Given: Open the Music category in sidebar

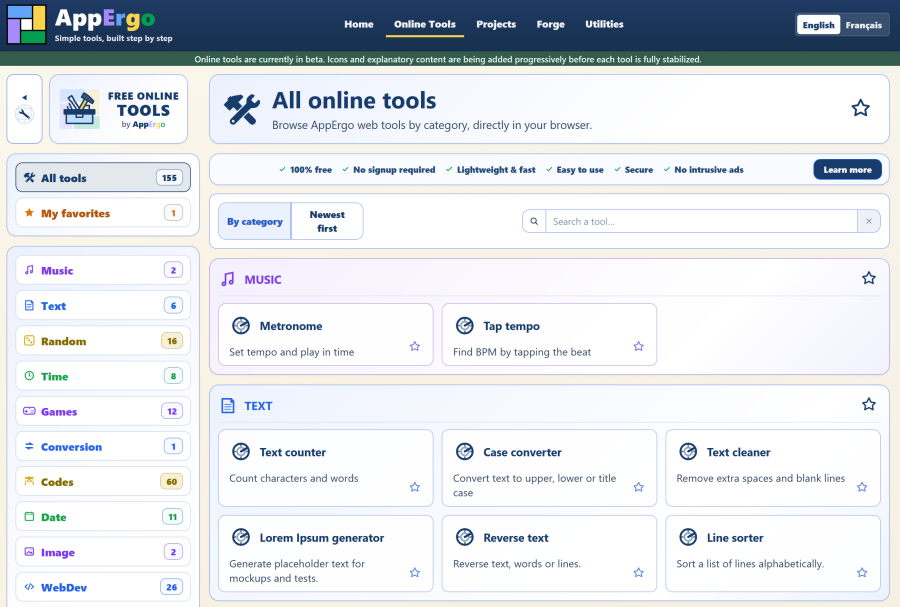Looking at the screenshot, I should tap(103, 270).
